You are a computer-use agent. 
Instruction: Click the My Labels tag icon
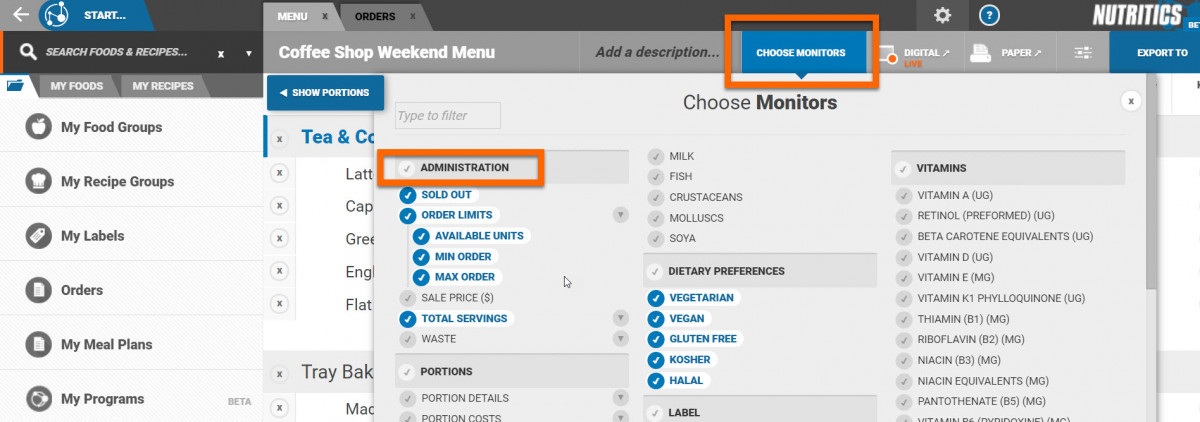(39, 236)
